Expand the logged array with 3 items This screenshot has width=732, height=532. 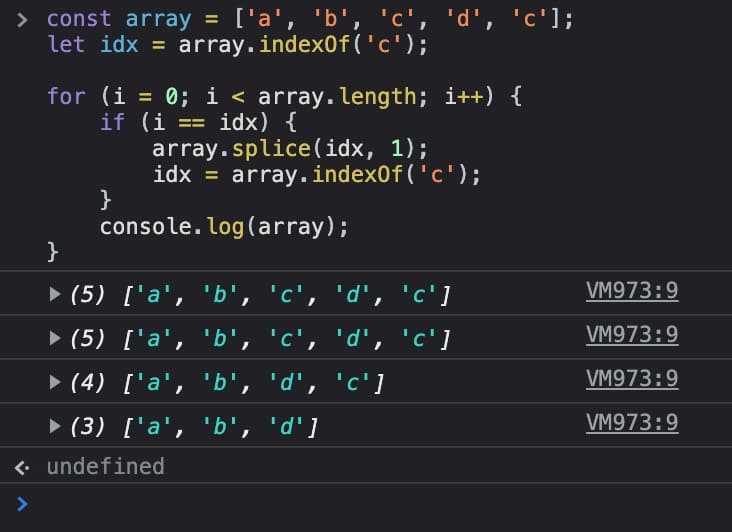coord(55,426)
